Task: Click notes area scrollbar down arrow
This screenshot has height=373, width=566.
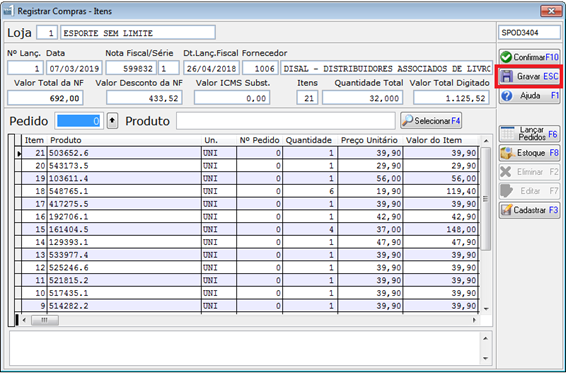Action: point(486,358)
